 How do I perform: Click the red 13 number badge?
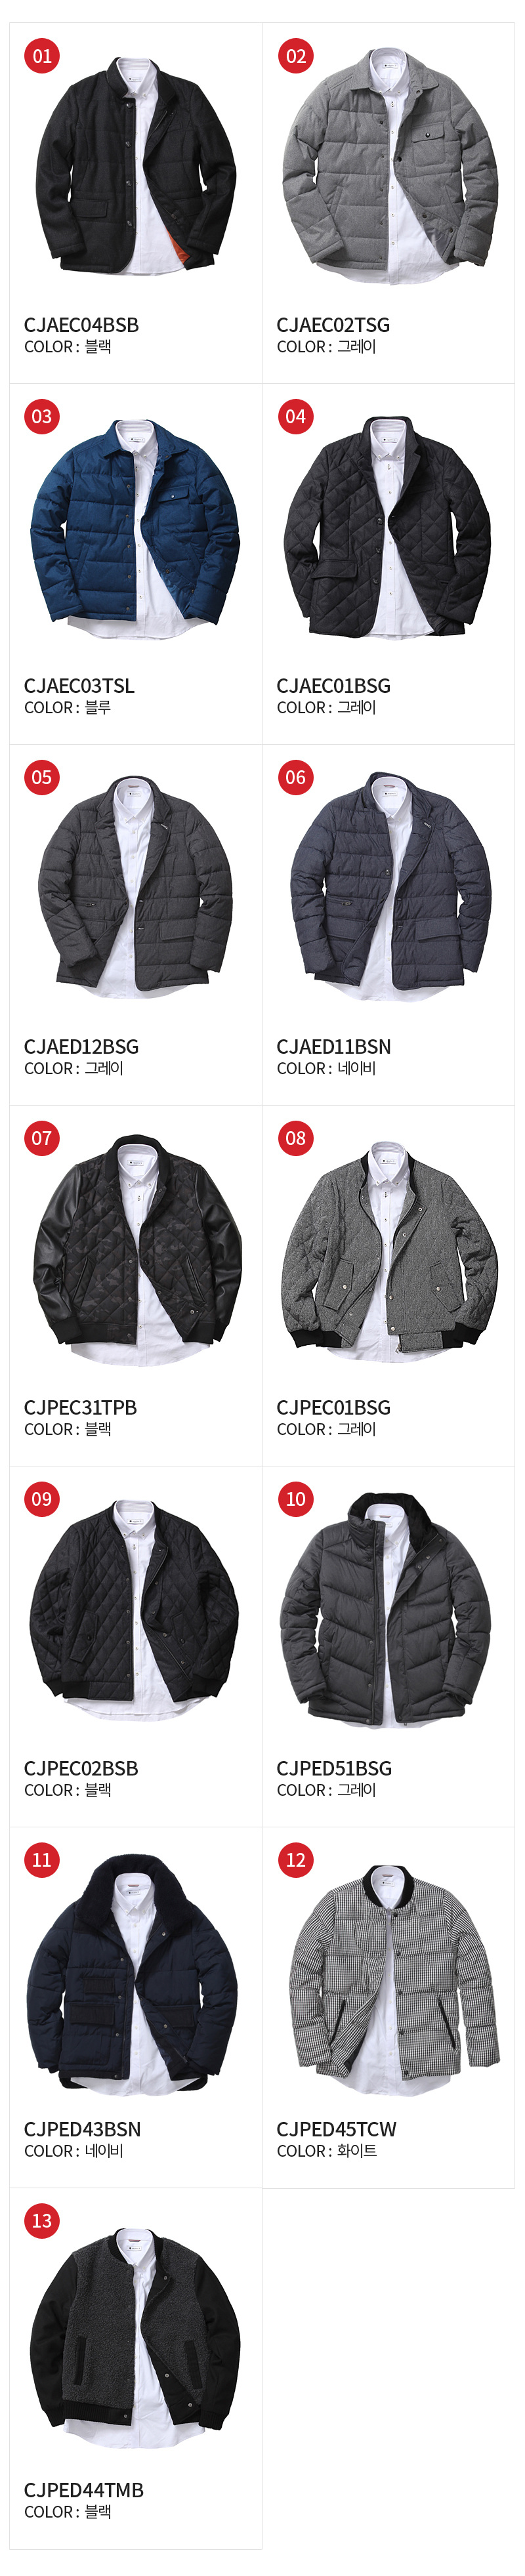coord(42,2221)
